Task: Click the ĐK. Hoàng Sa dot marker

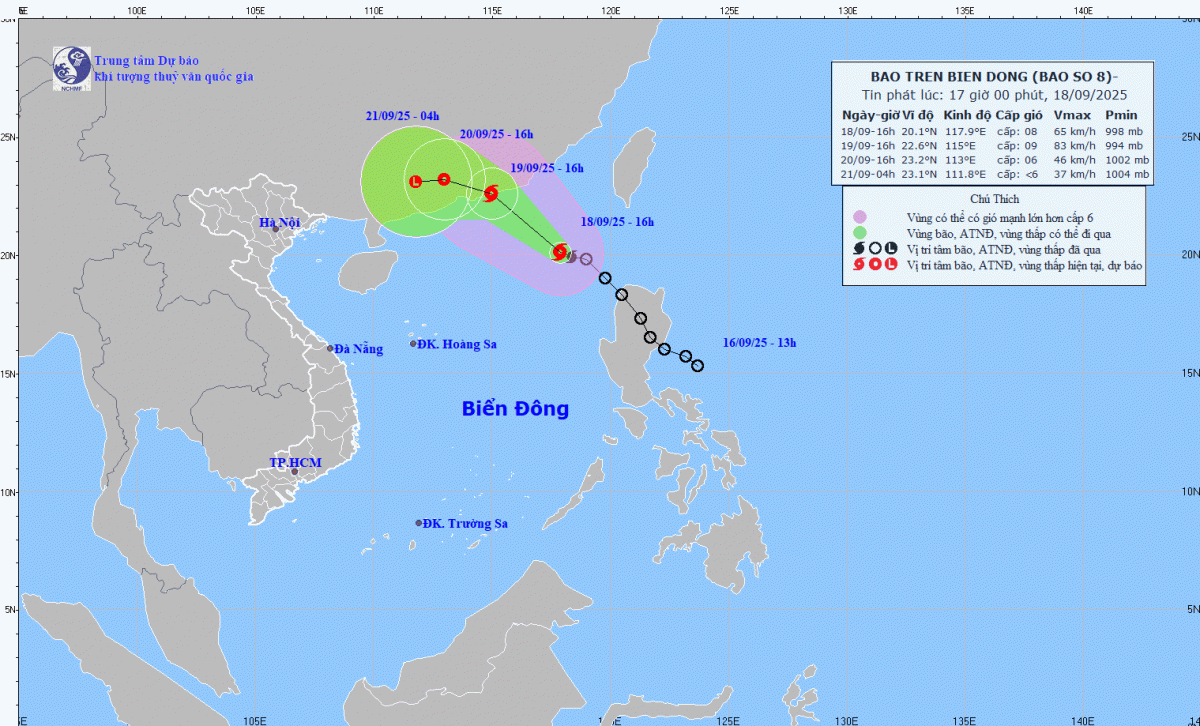Action: 413,344
